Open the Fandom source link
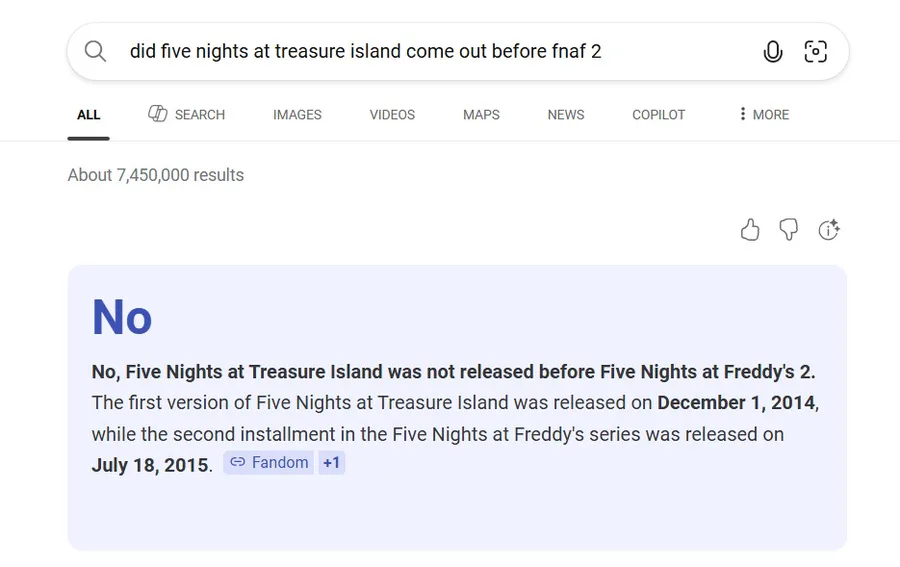Screen dimensions: 900x567 pyautogui.click(x=269, y=463)
